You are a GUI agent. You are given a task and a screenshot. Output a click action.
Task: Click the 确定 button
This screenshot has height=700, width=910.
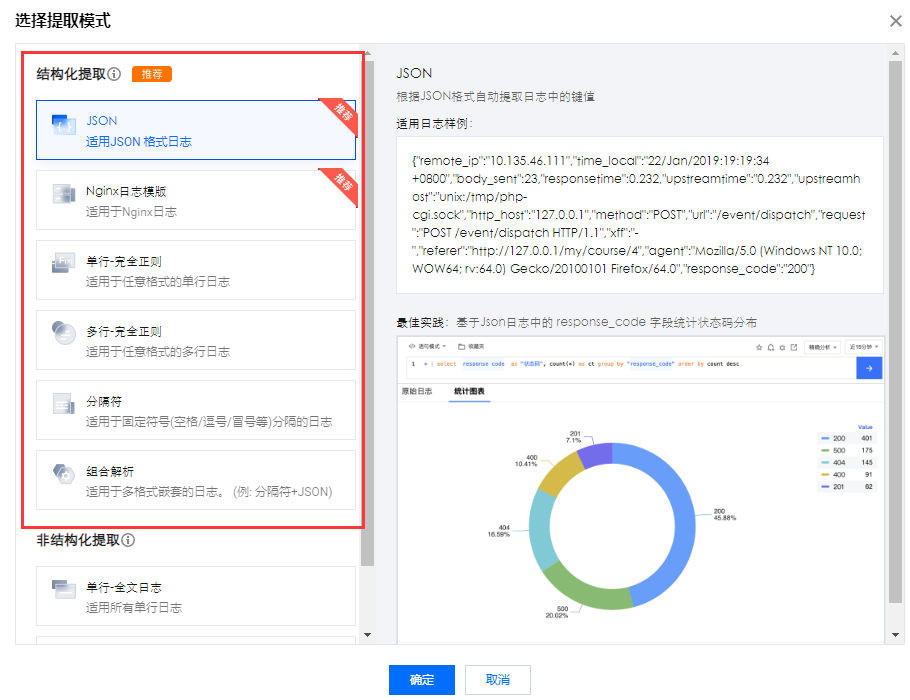[422, 680]
